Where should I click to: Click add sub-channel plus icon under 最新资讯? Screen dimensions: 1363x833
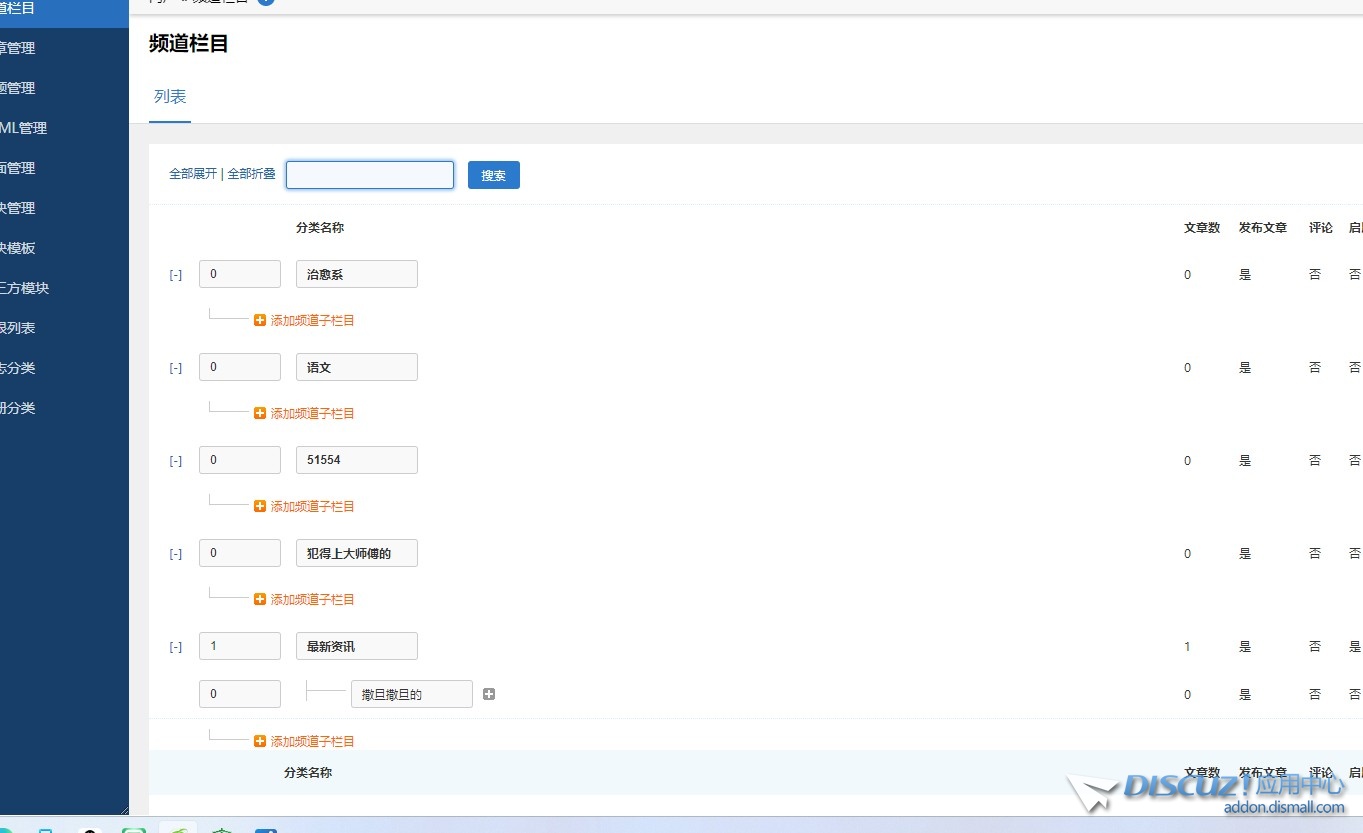pyautogui.click(x=260, y=741)
